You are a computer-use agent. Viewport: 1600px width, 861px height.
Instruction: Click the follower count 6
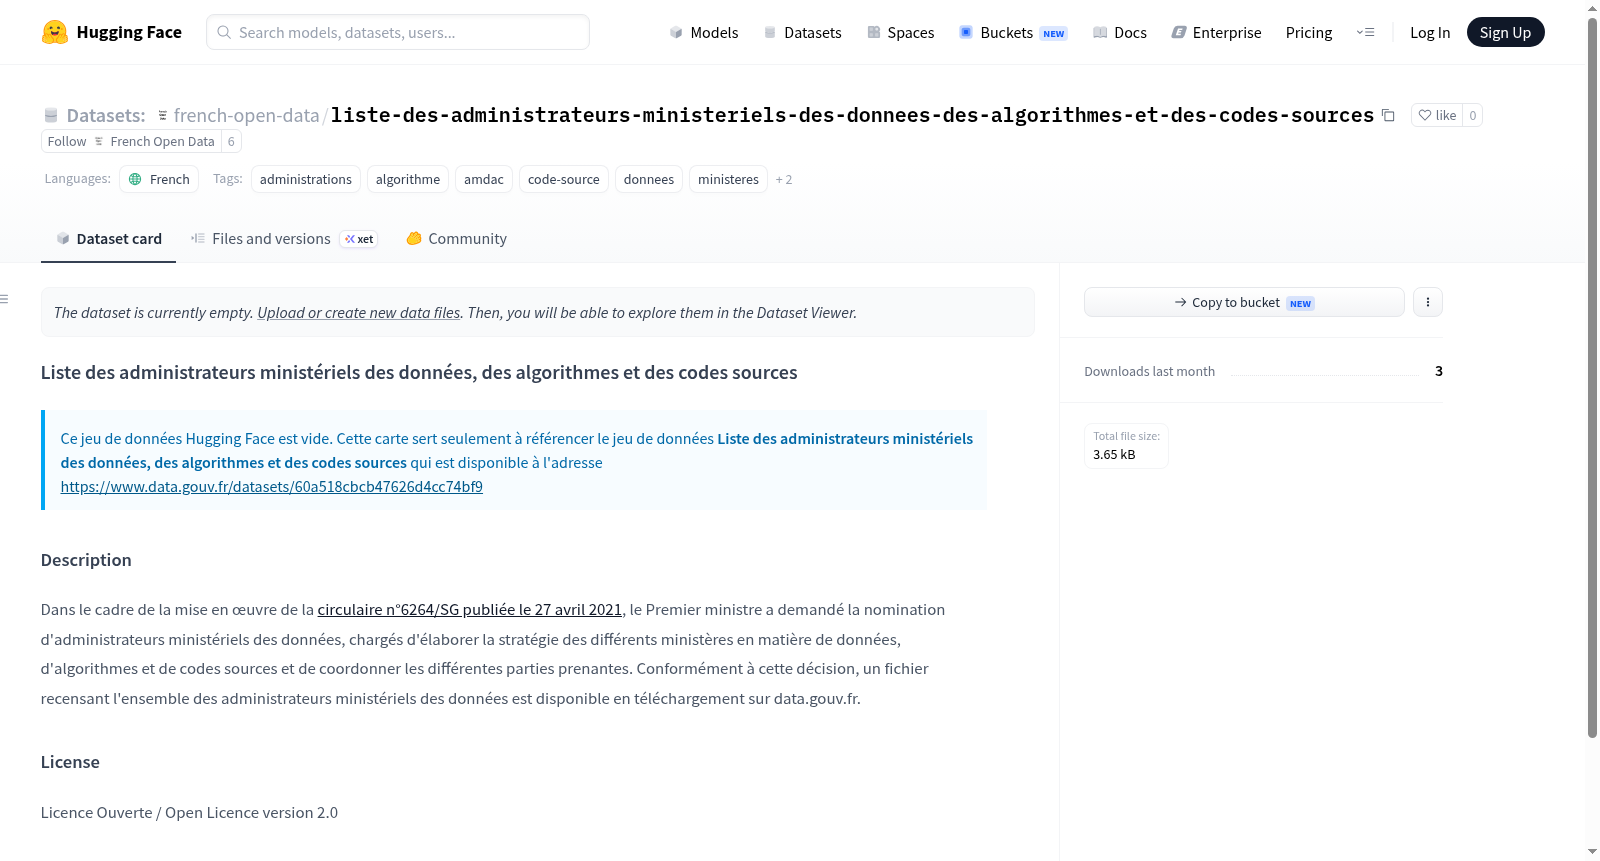point(231,141)
